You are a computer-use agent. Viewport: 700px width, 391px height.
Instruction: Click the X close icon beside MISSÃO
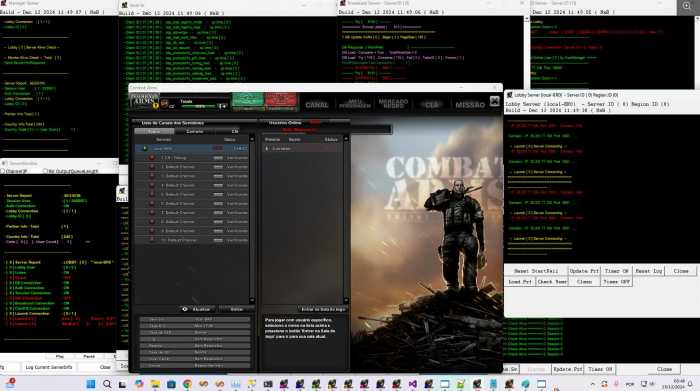click(495, 101)
